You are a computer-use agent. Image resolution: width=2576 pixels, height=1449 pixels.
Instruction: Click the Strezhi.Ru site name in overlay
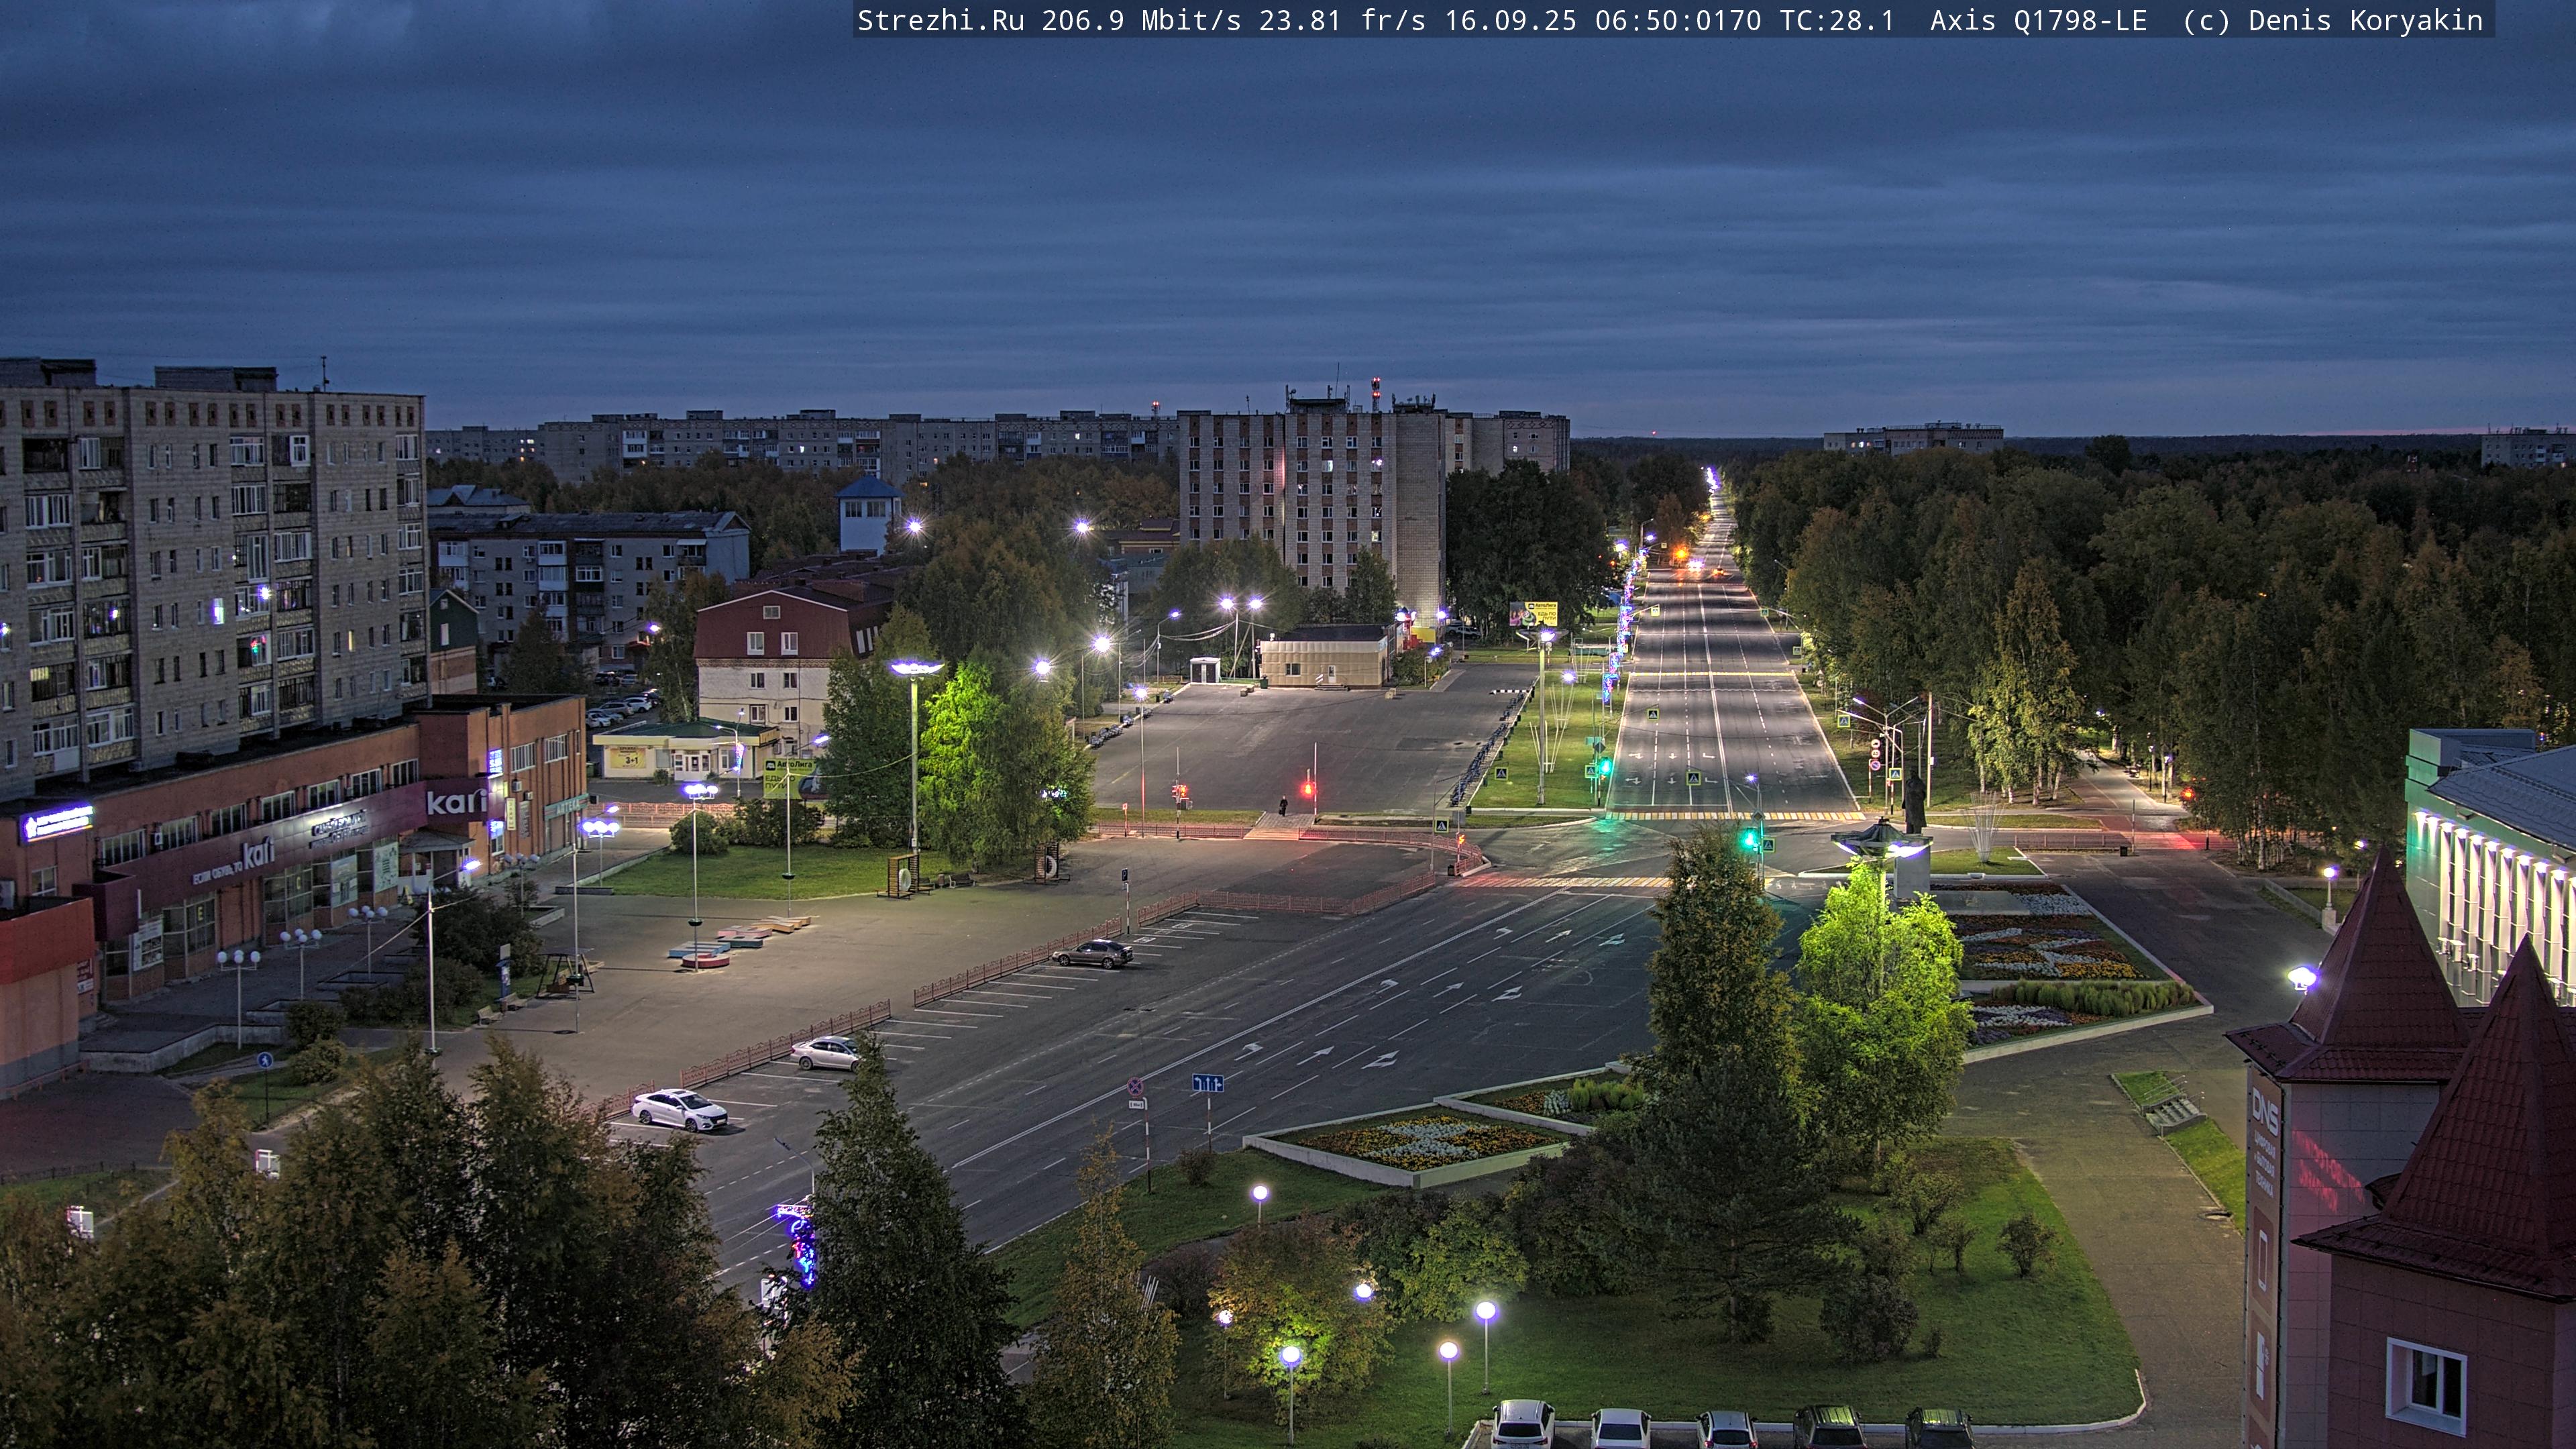point(941,21)
